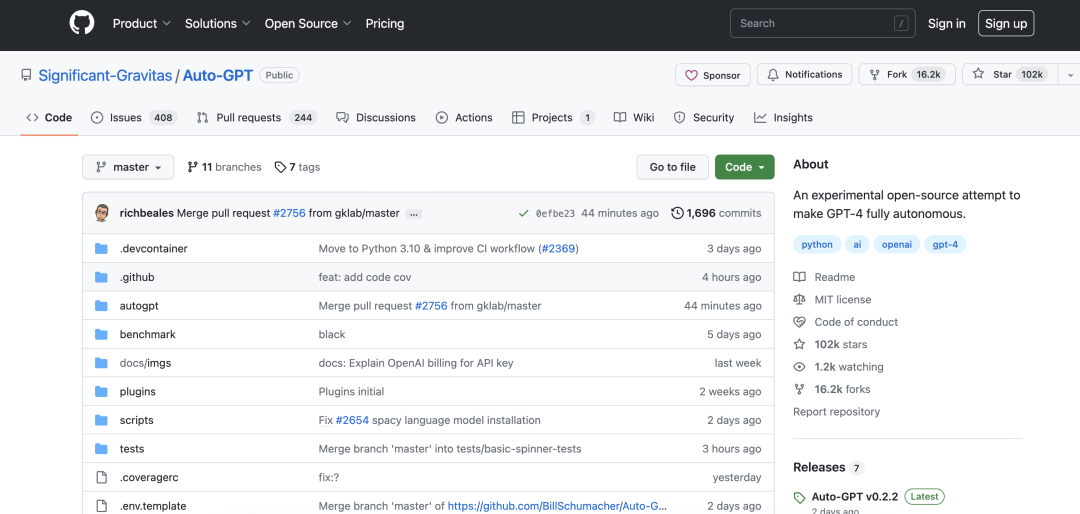Switch to the Issues tab

coord(134,118)
